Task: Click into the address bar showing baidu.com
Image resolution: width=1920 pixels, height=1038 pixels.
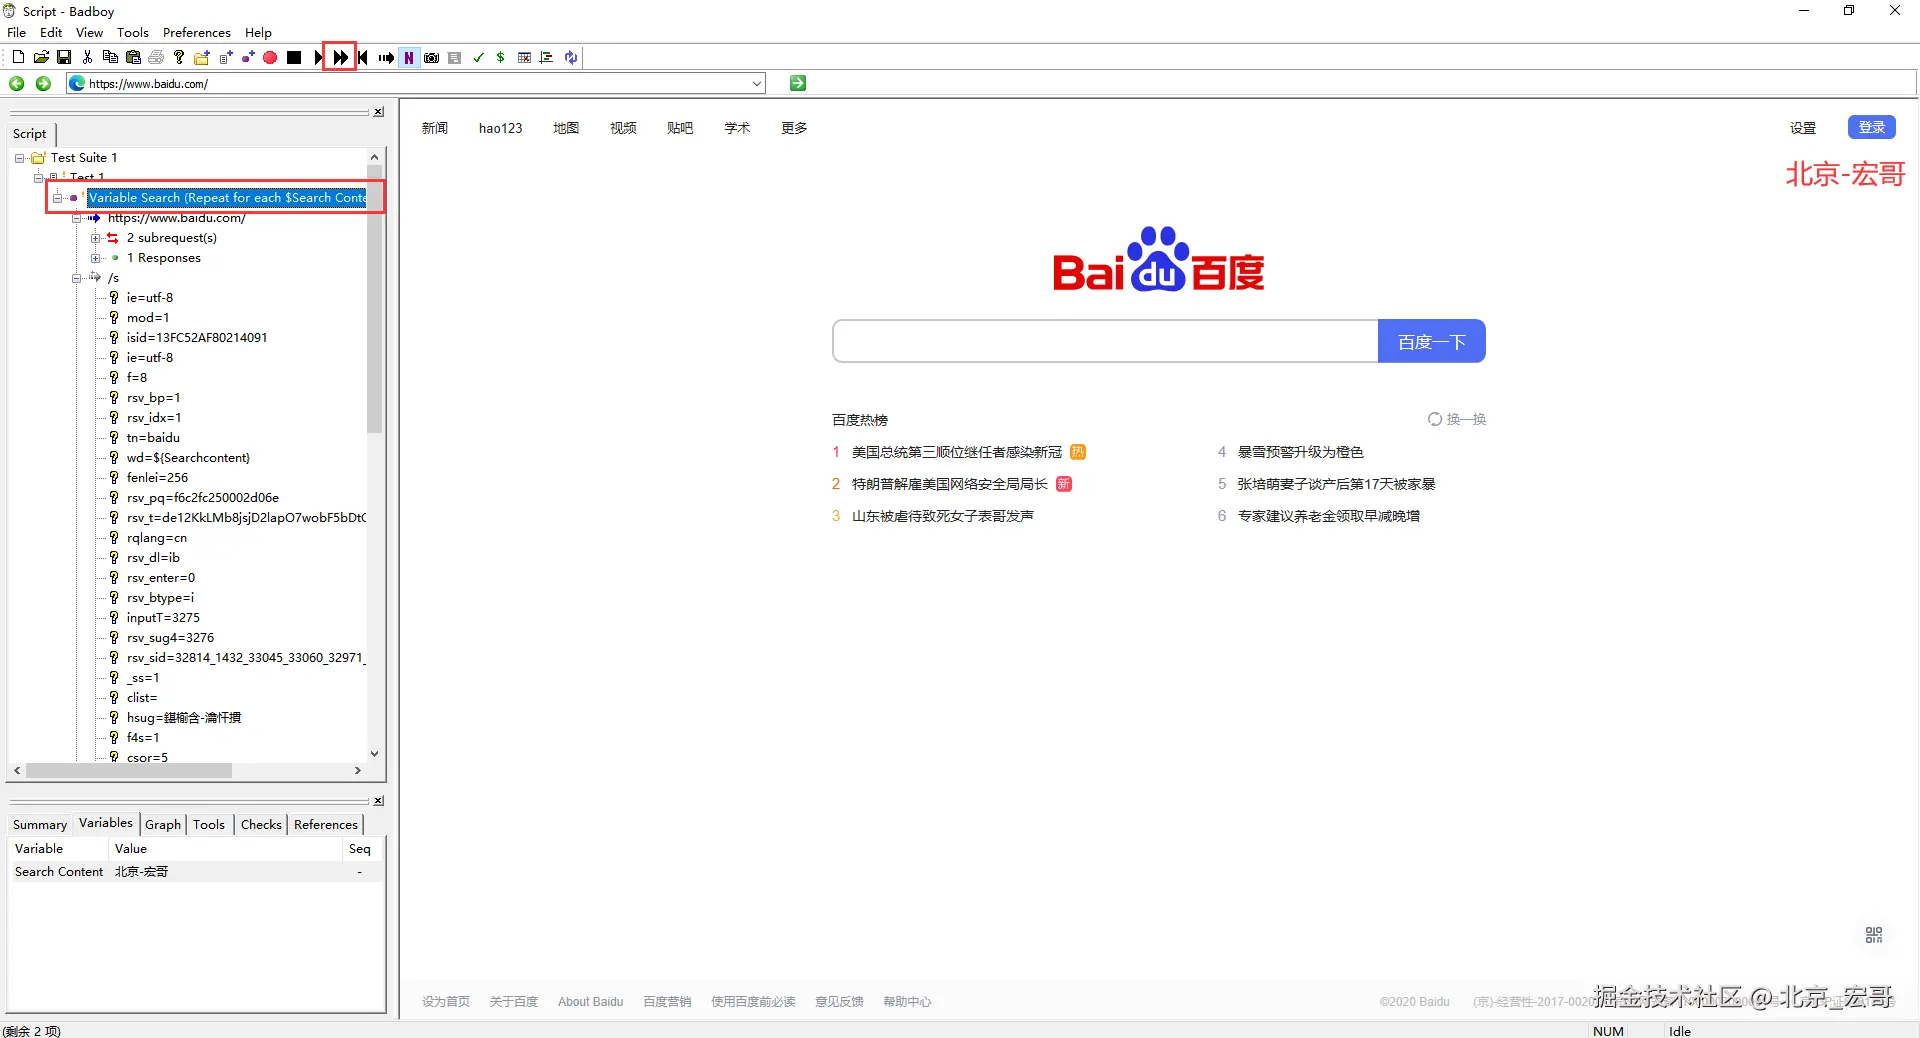Action: pos(415,83)
